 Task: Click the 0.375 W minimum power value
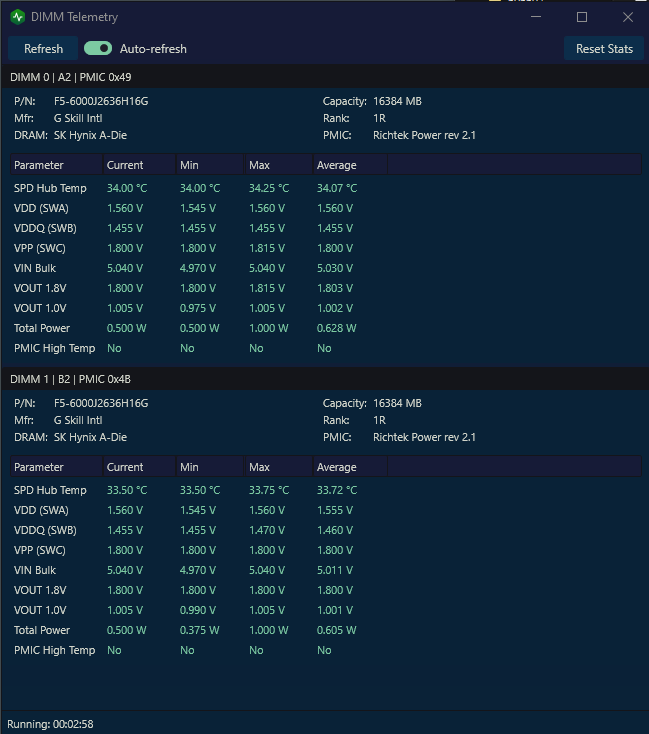pos(199,630)
